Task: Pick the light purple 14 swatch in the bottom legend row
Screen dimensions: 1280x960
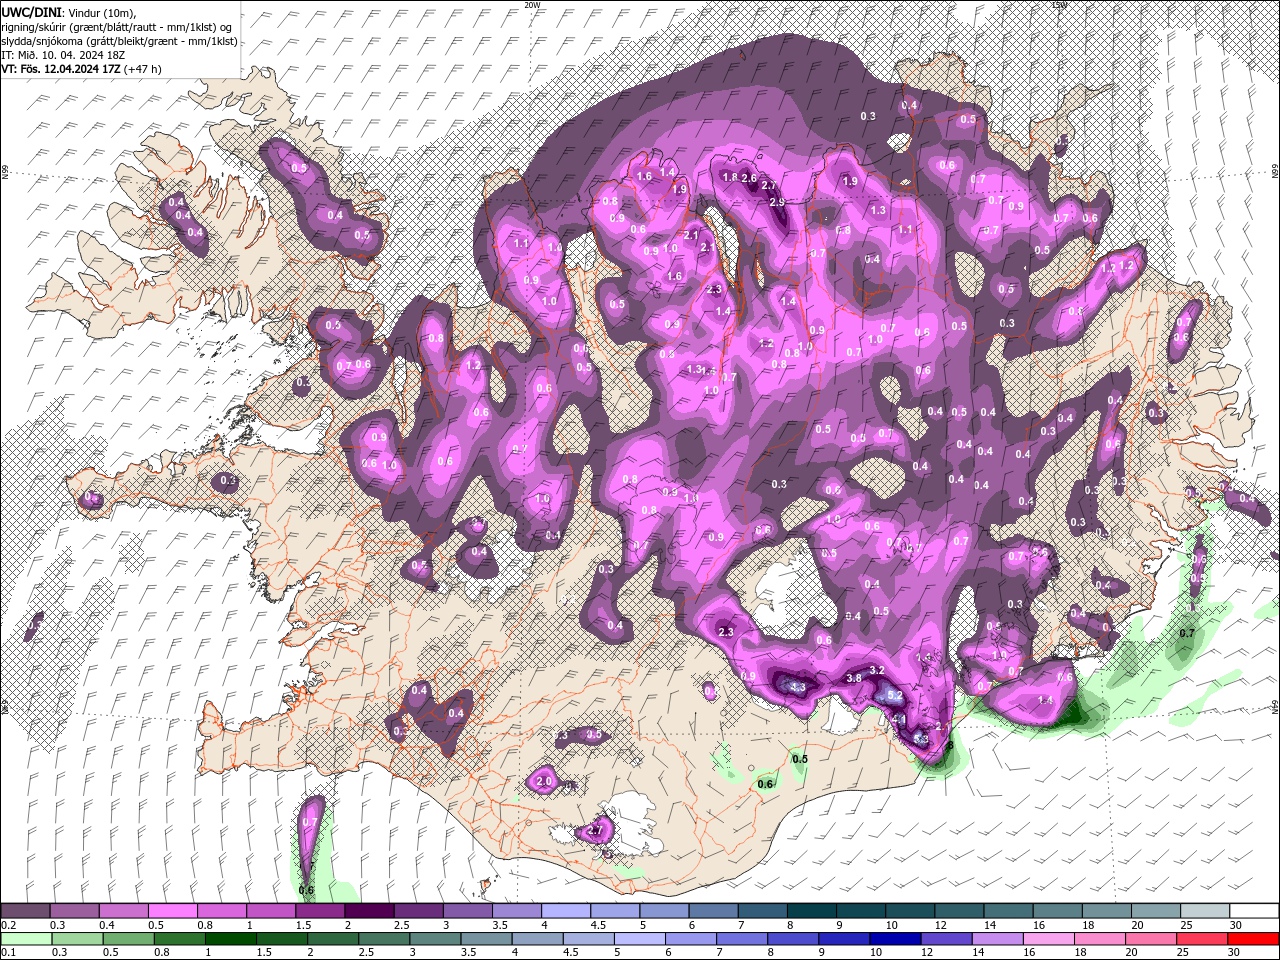Action: (997, 939)
